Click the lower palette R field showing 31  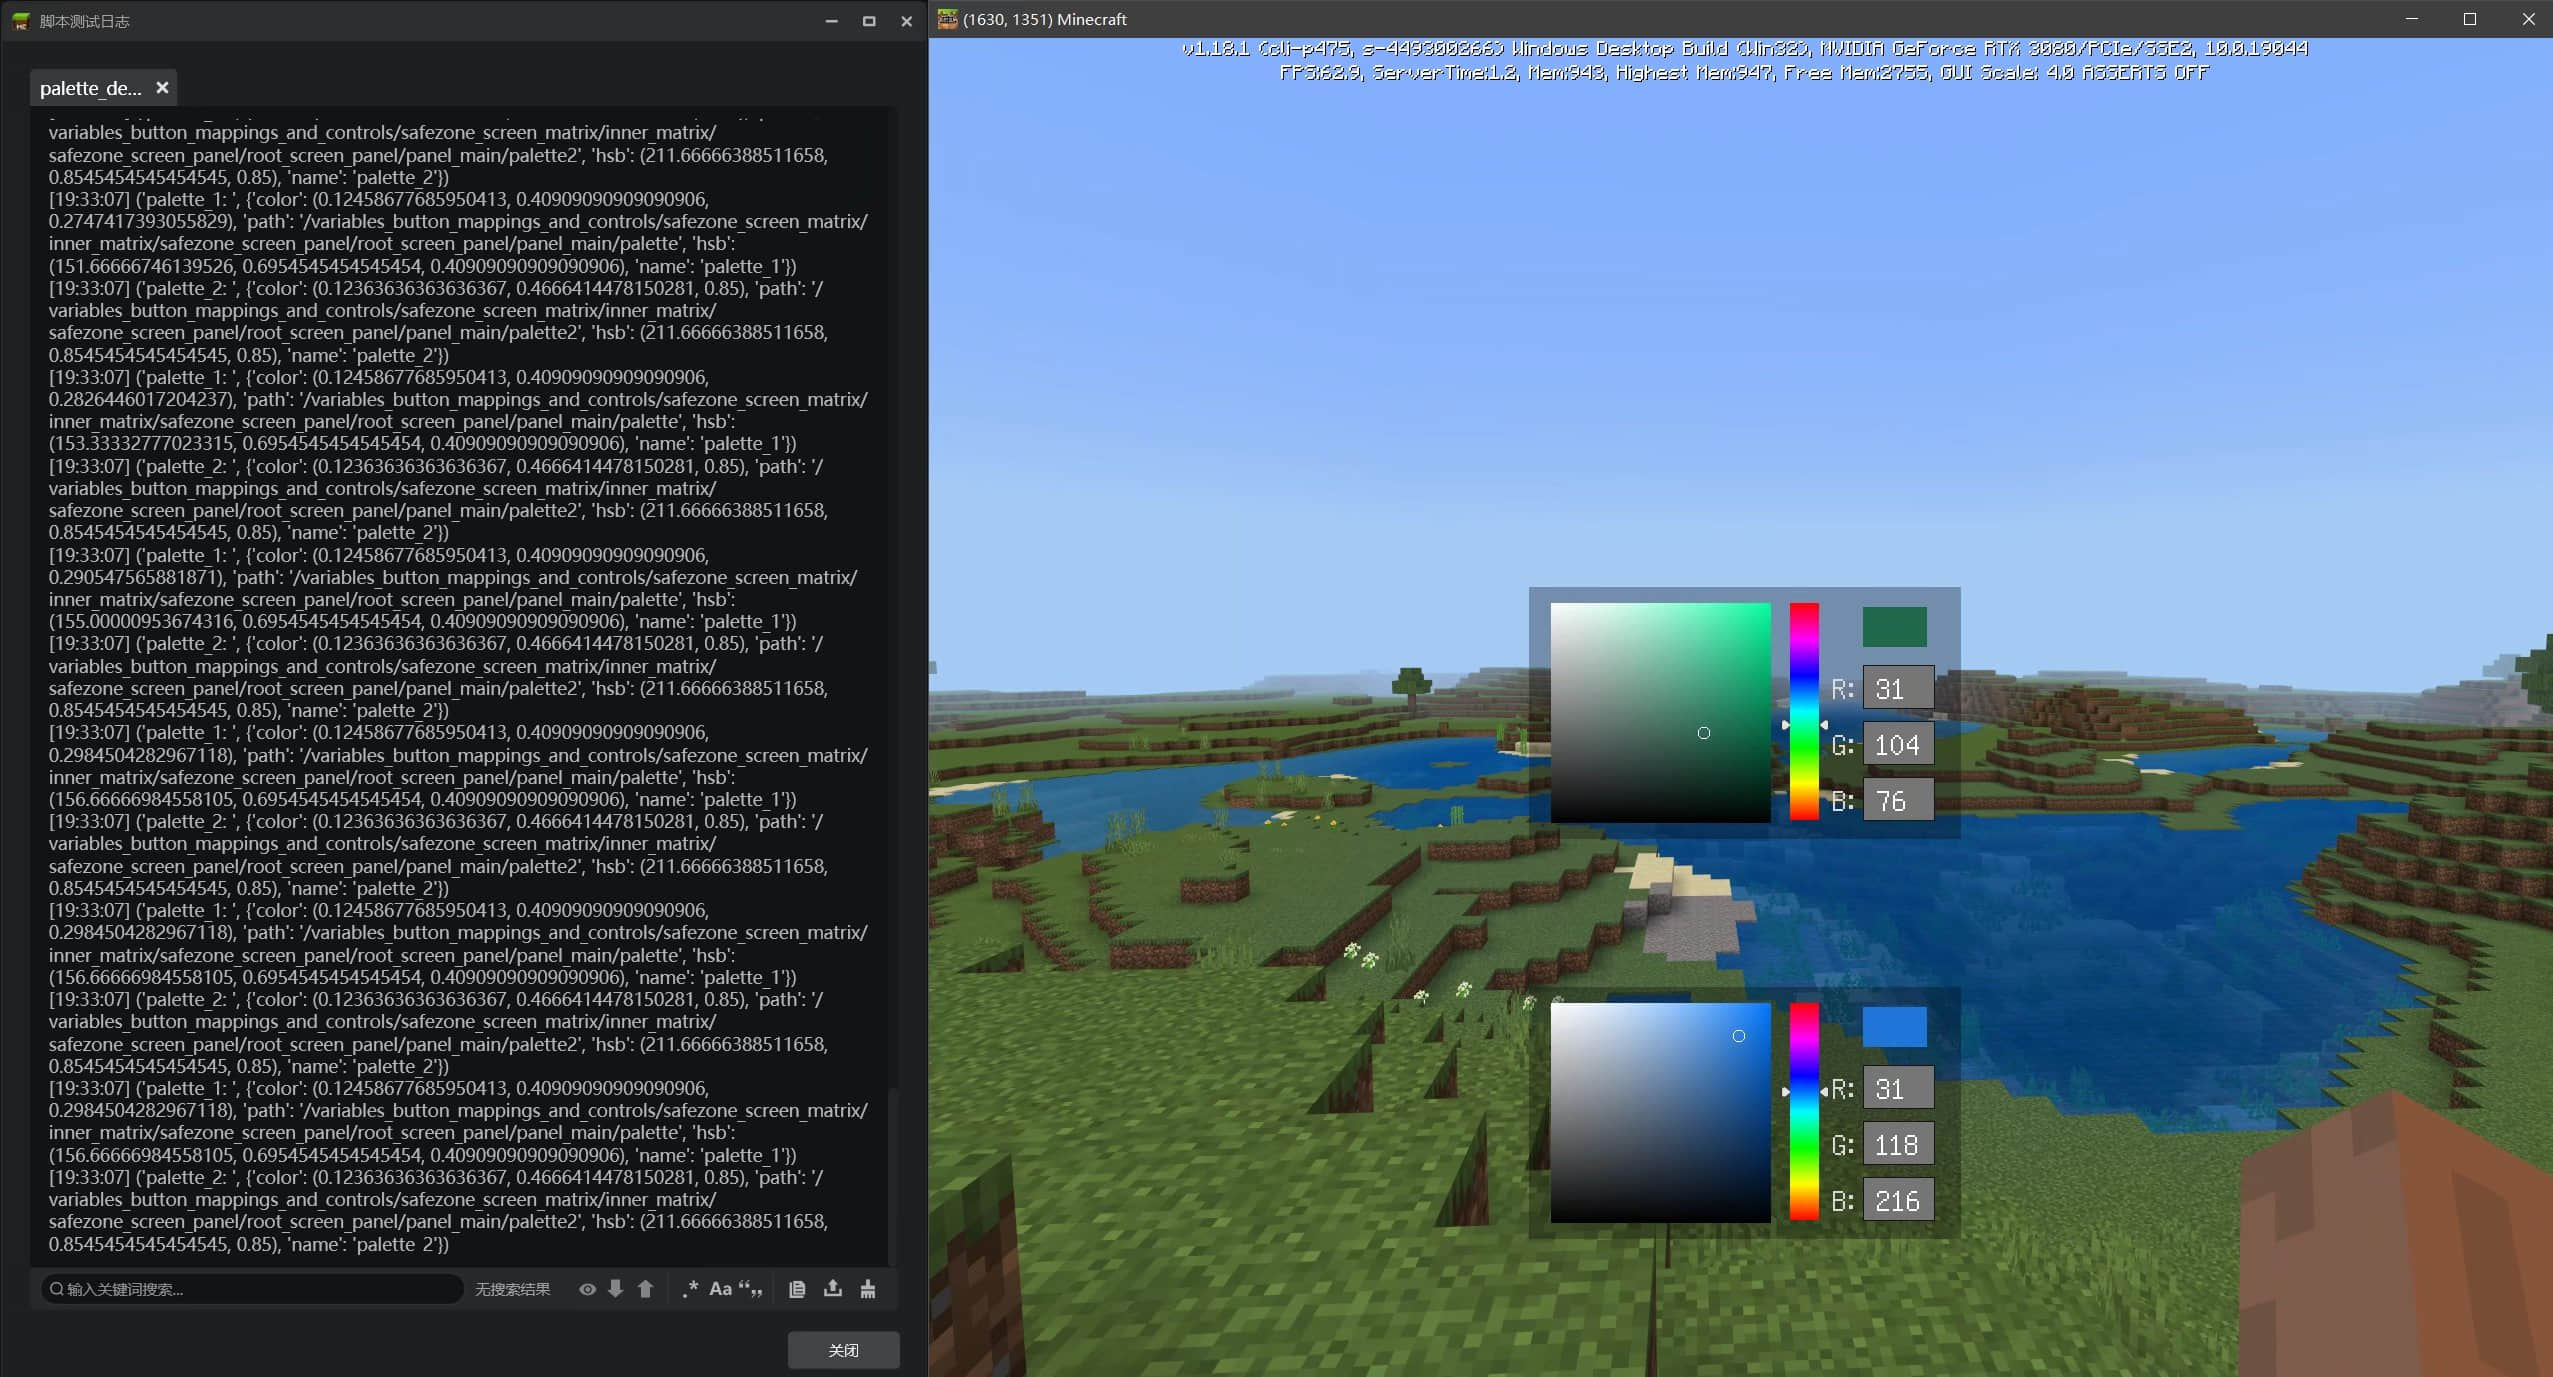click(x=1898, y=1089)
